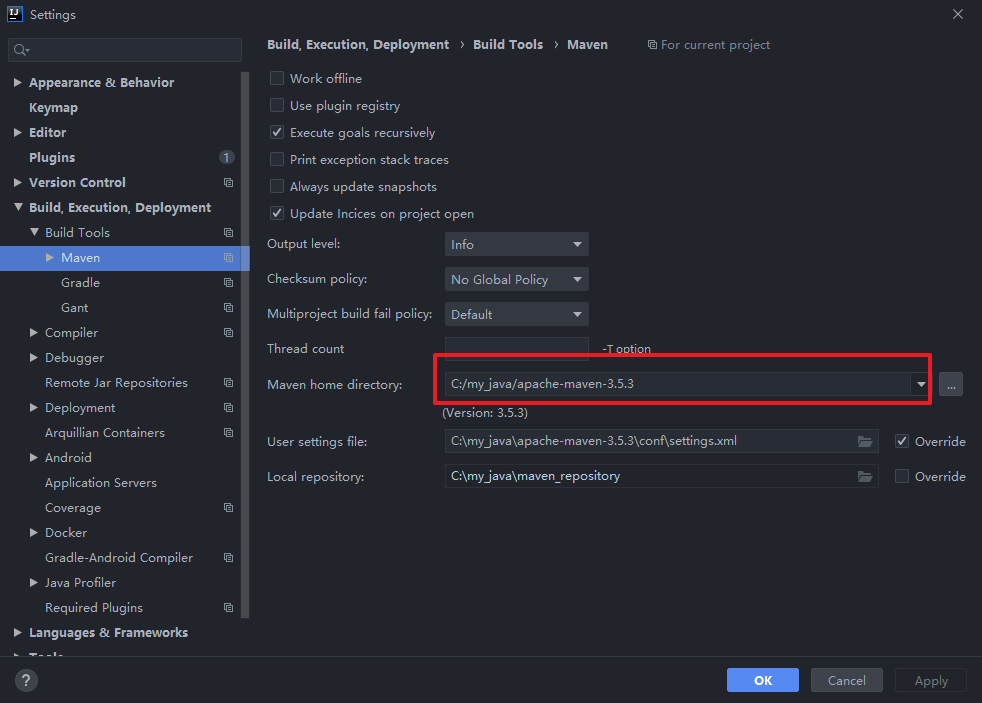Image resolution: width=982 pixels, height=703 pixels.
Task: Uncheck Override for User settings file
Action: 902,441
